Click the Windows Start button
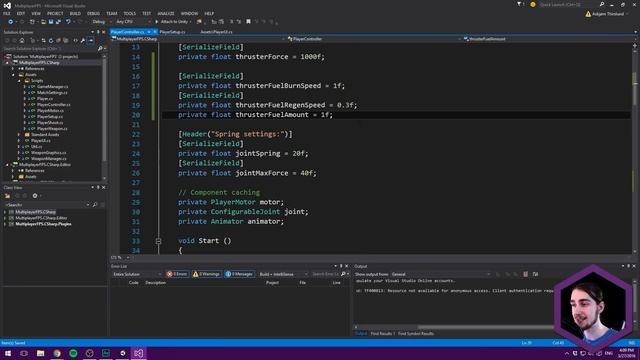640x360 pixels. pos(8,353)
